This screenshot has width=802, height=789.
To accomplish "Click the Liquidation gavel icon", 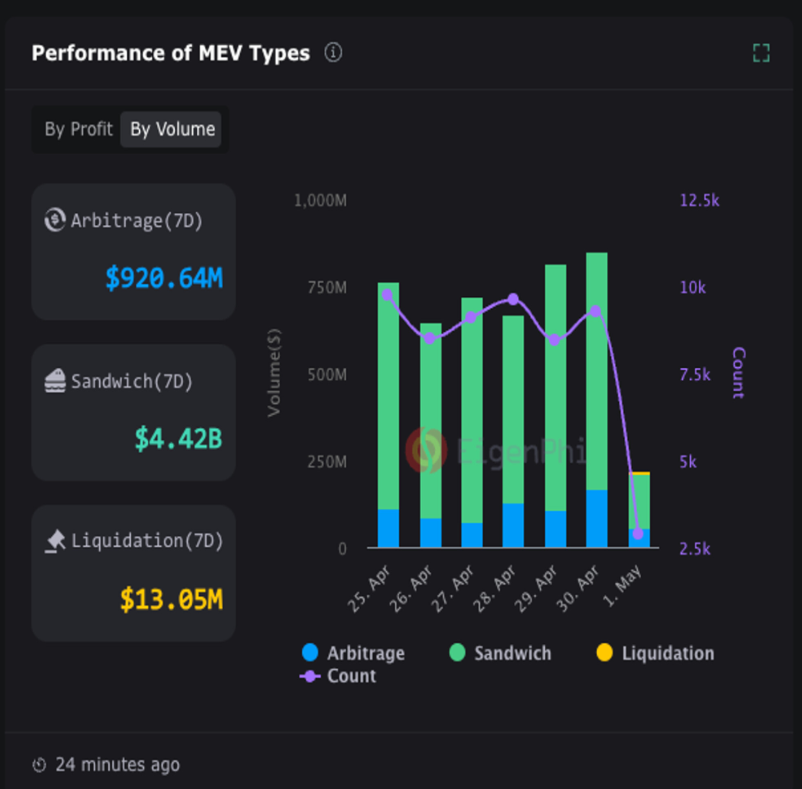I will tap(56, 541).
